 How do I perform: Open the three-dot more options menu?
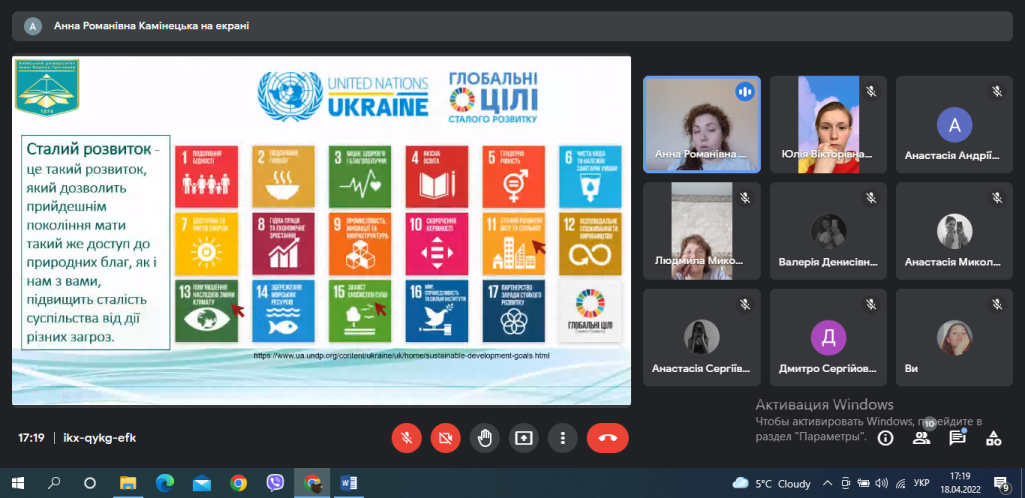coord(563,437)
